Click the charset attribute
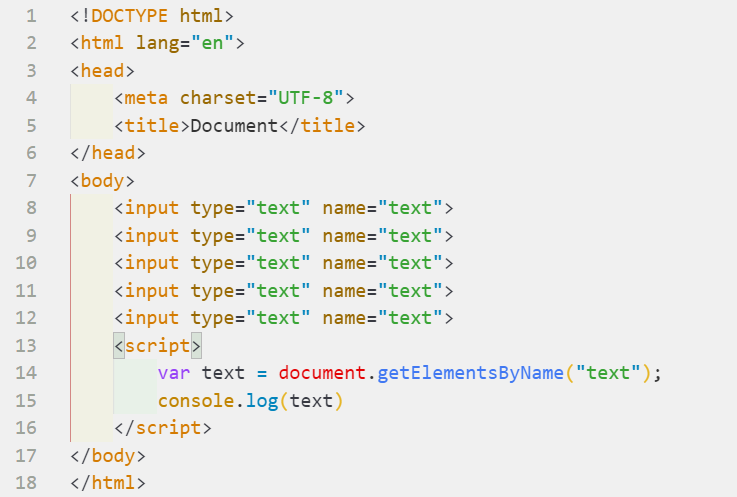The image size is (737, 497). [x=218, y=98]
